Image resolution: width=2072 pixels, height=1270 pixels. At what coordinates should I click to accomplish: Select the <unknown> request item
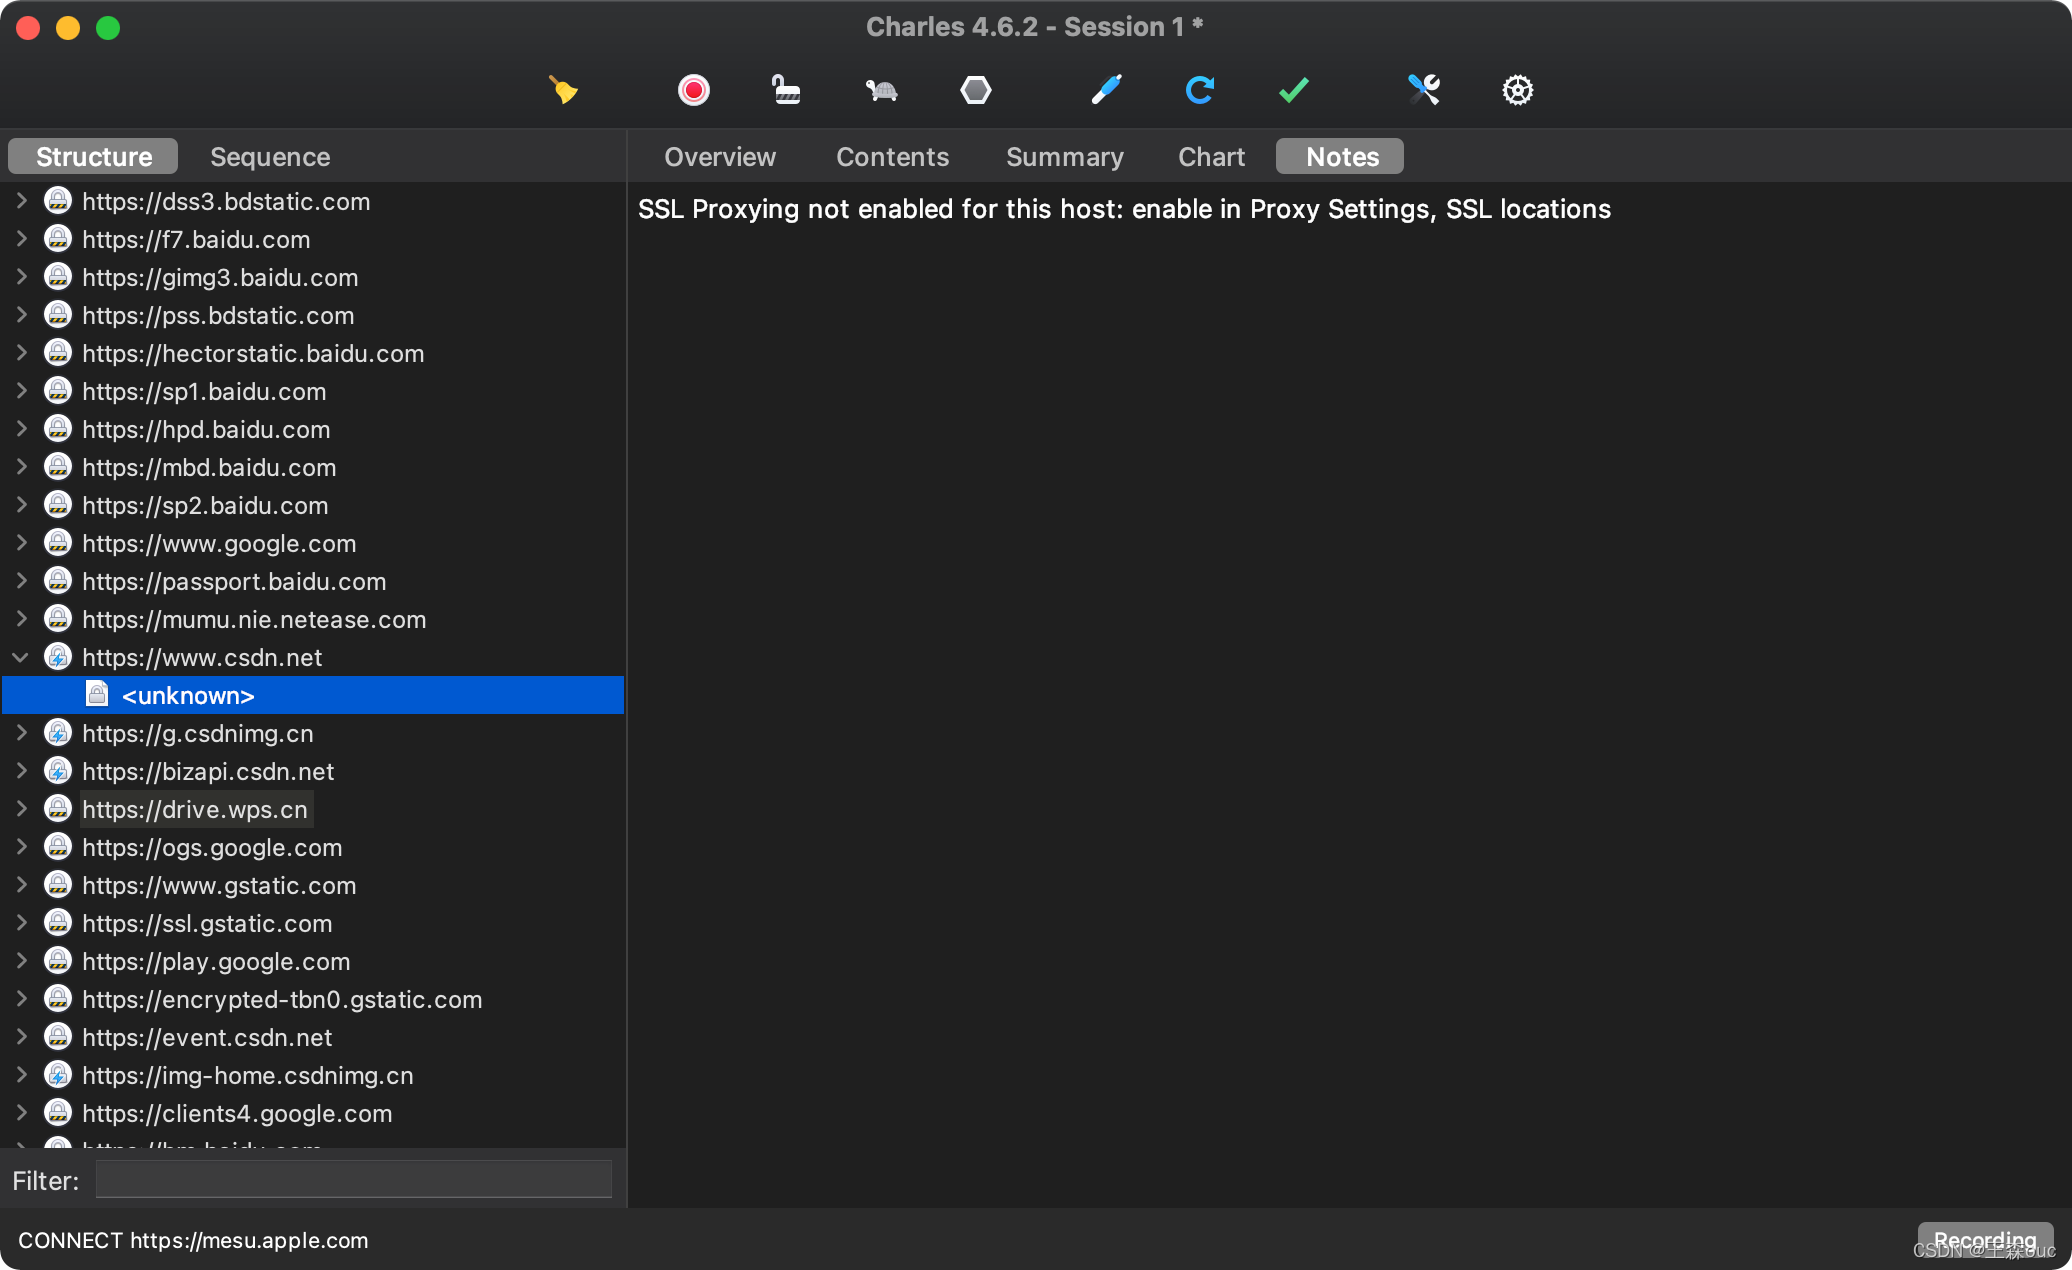coord(188,695)
